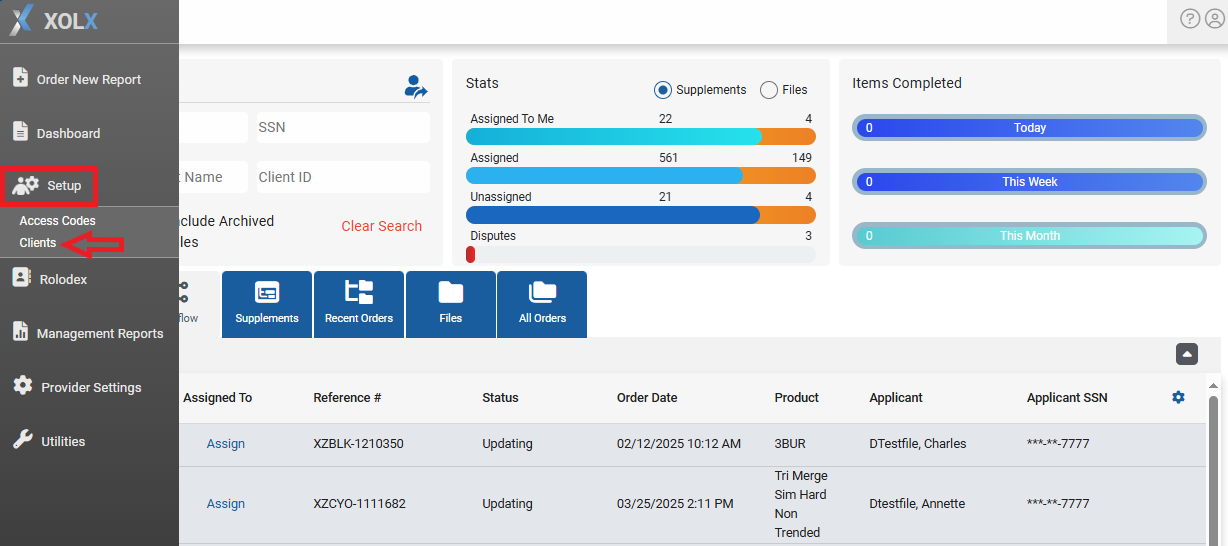Click order date 02/12/2025 10:12 AM

coord(679,444)
